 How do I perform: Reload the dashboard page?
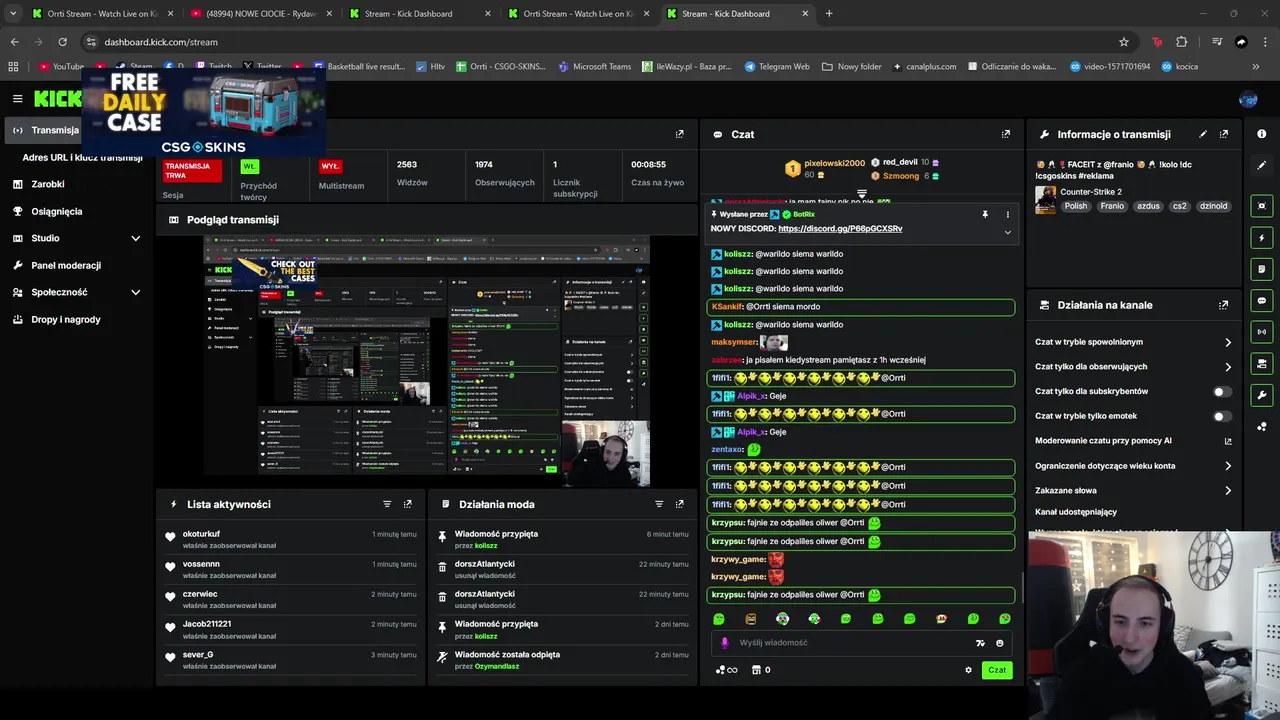[62, 42]
